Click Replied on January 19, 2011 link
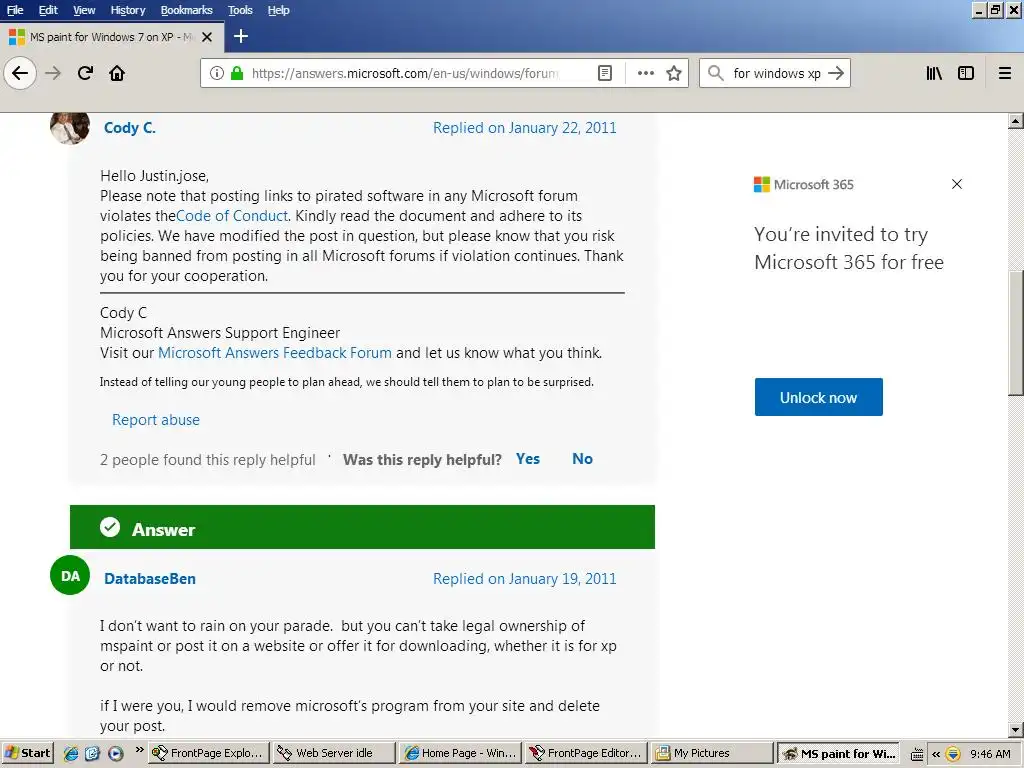The image size is (1024, 768). (524, 579)
